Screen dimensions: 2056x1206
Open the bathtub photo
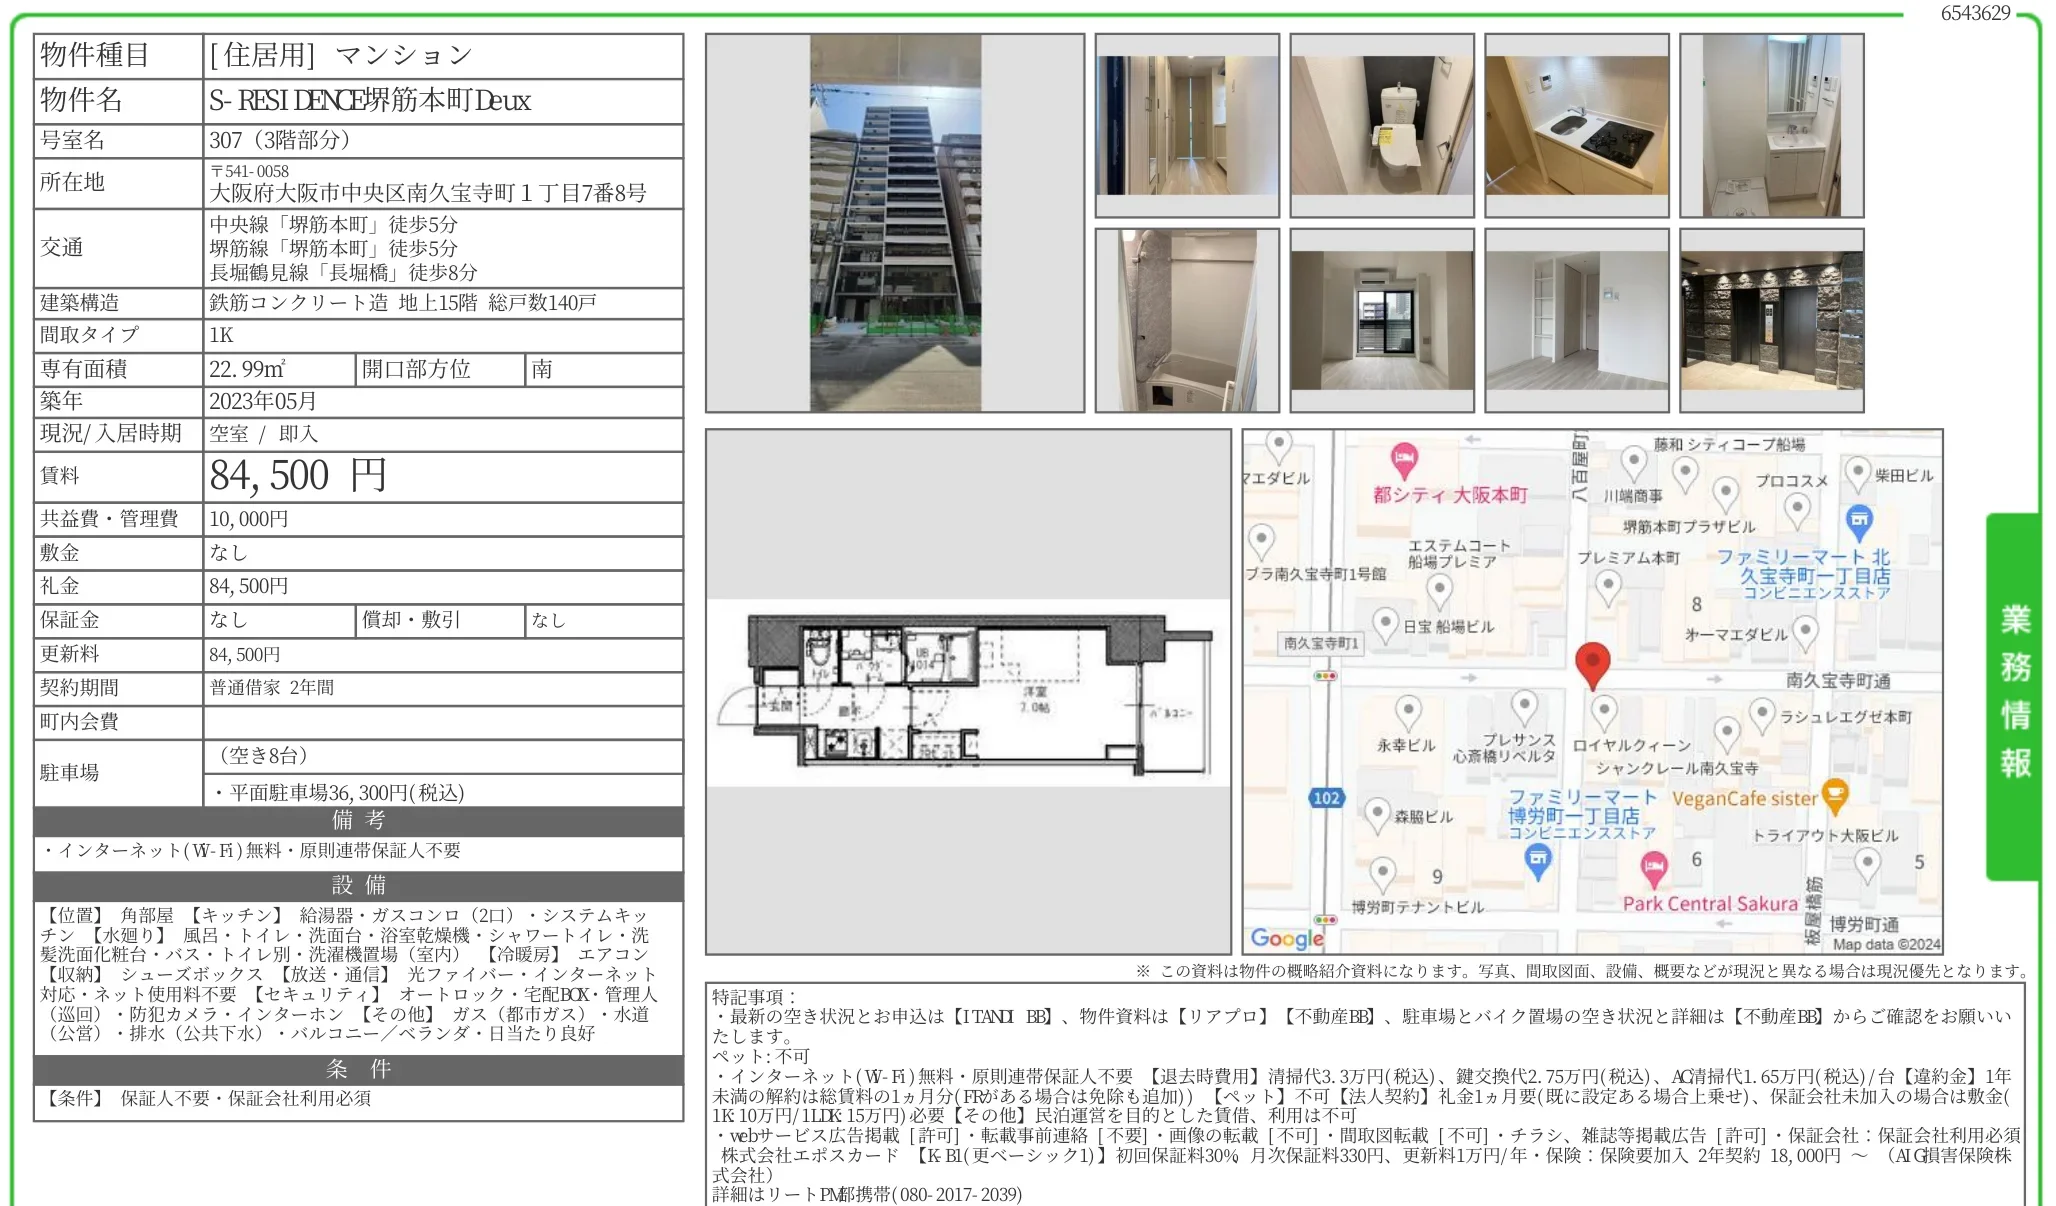1187,320
